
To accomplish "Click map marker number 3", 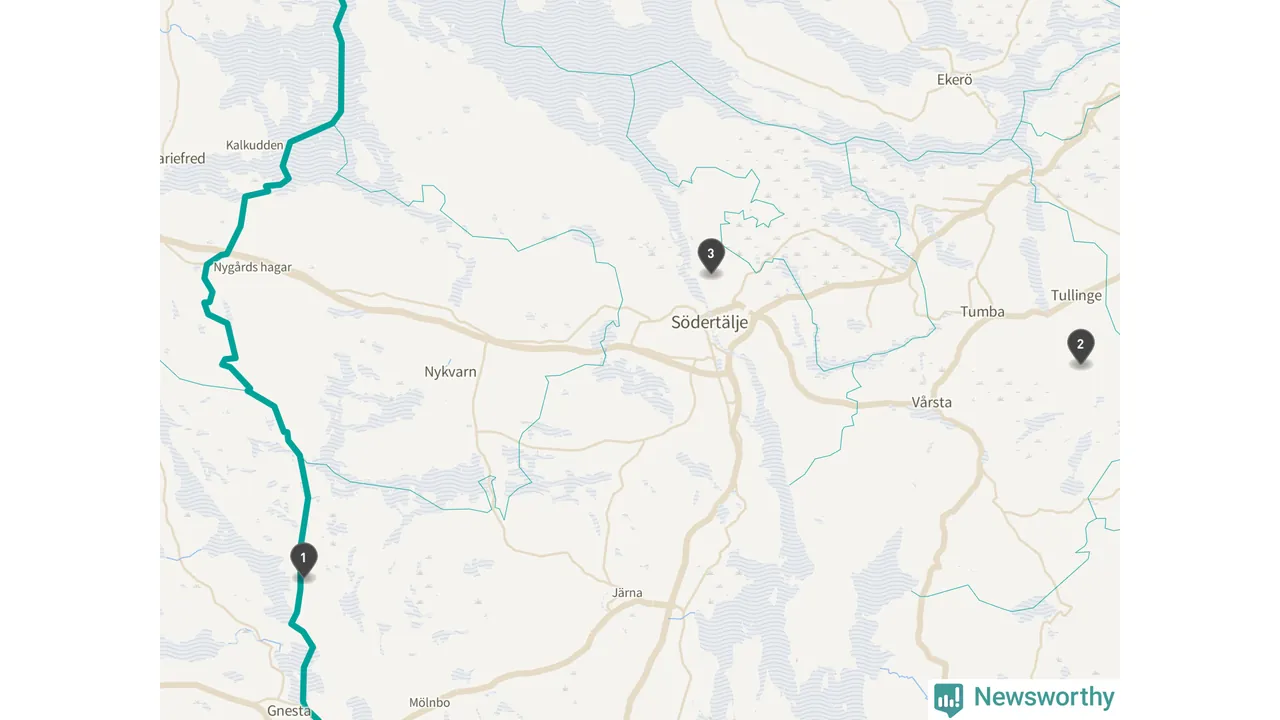I will [x=711, y=256].
